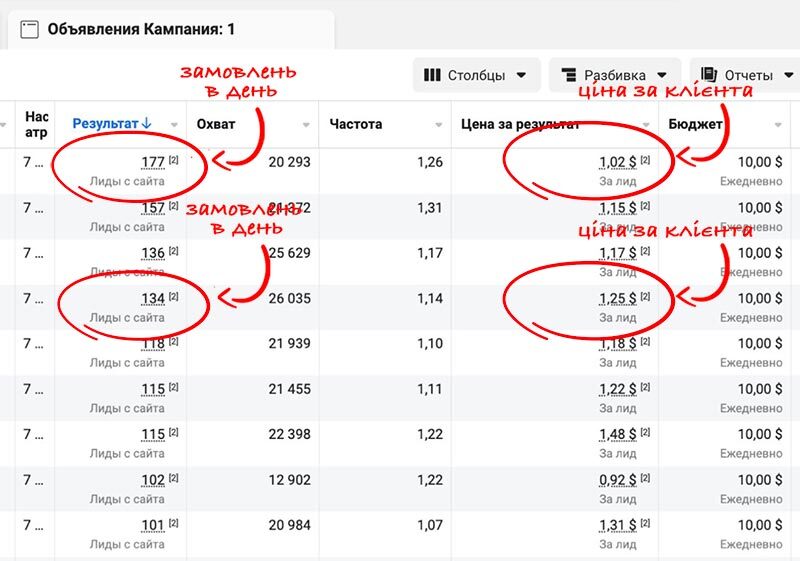Click the sort arrow next to Результат
This screenshot has width=800, height=561.
[x=147, y=124]
